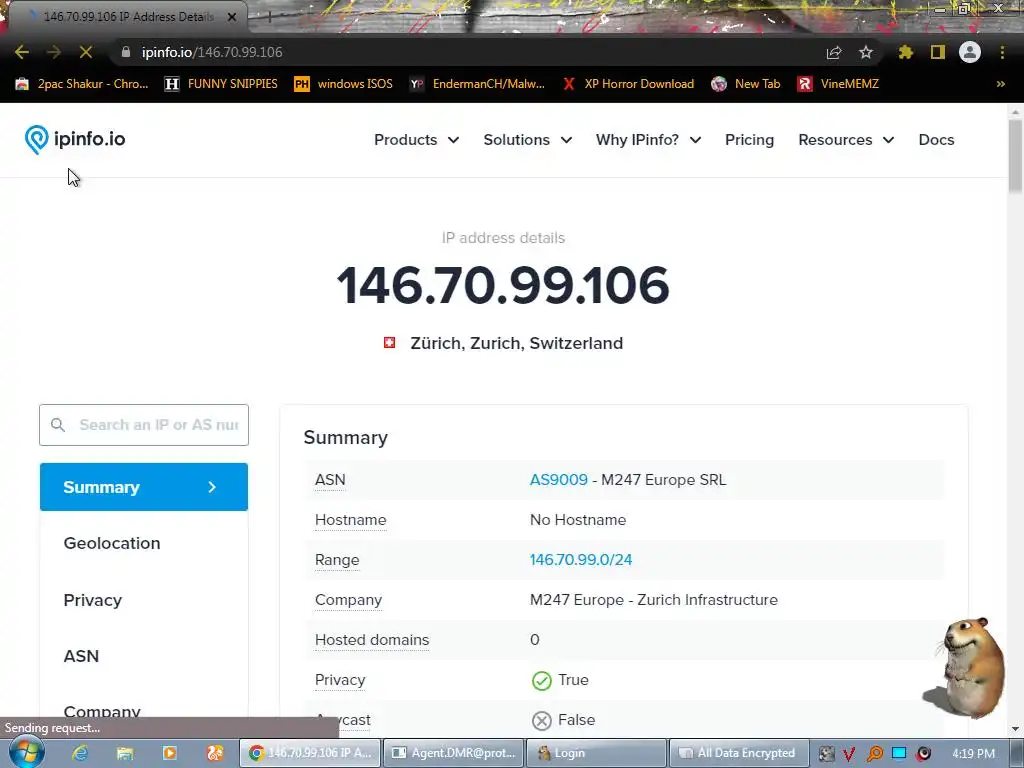Open the Docs page
The image size is (1024, 768).
tap(936, 140)
